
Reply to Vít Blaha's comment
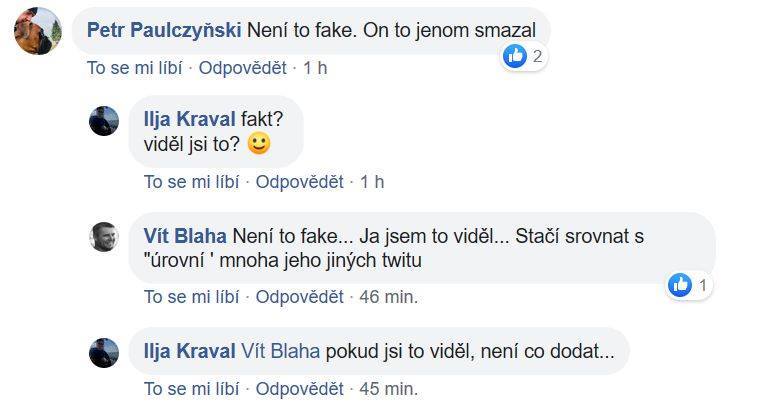[300, 297]
